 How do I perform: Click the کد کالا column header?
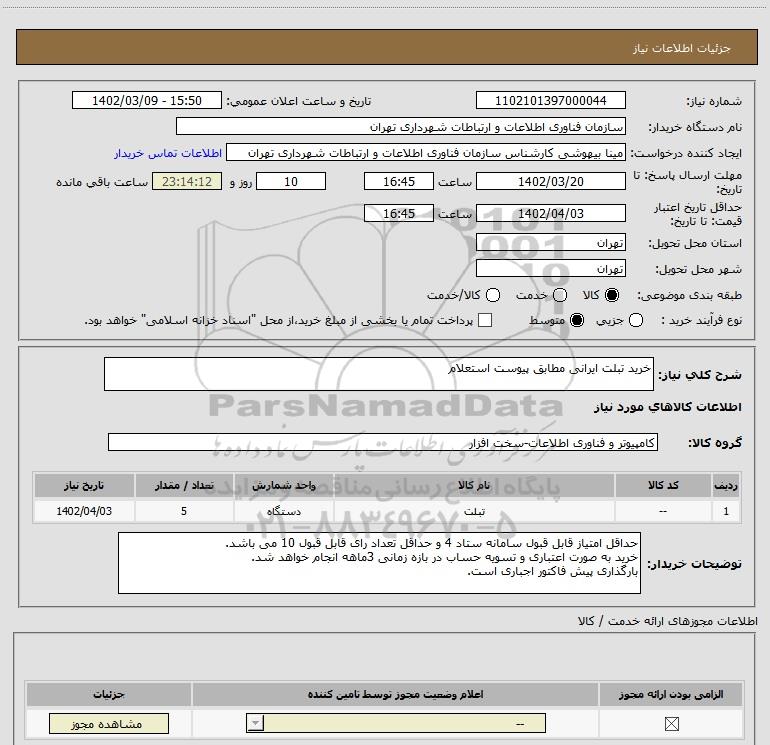coord(663,486)
